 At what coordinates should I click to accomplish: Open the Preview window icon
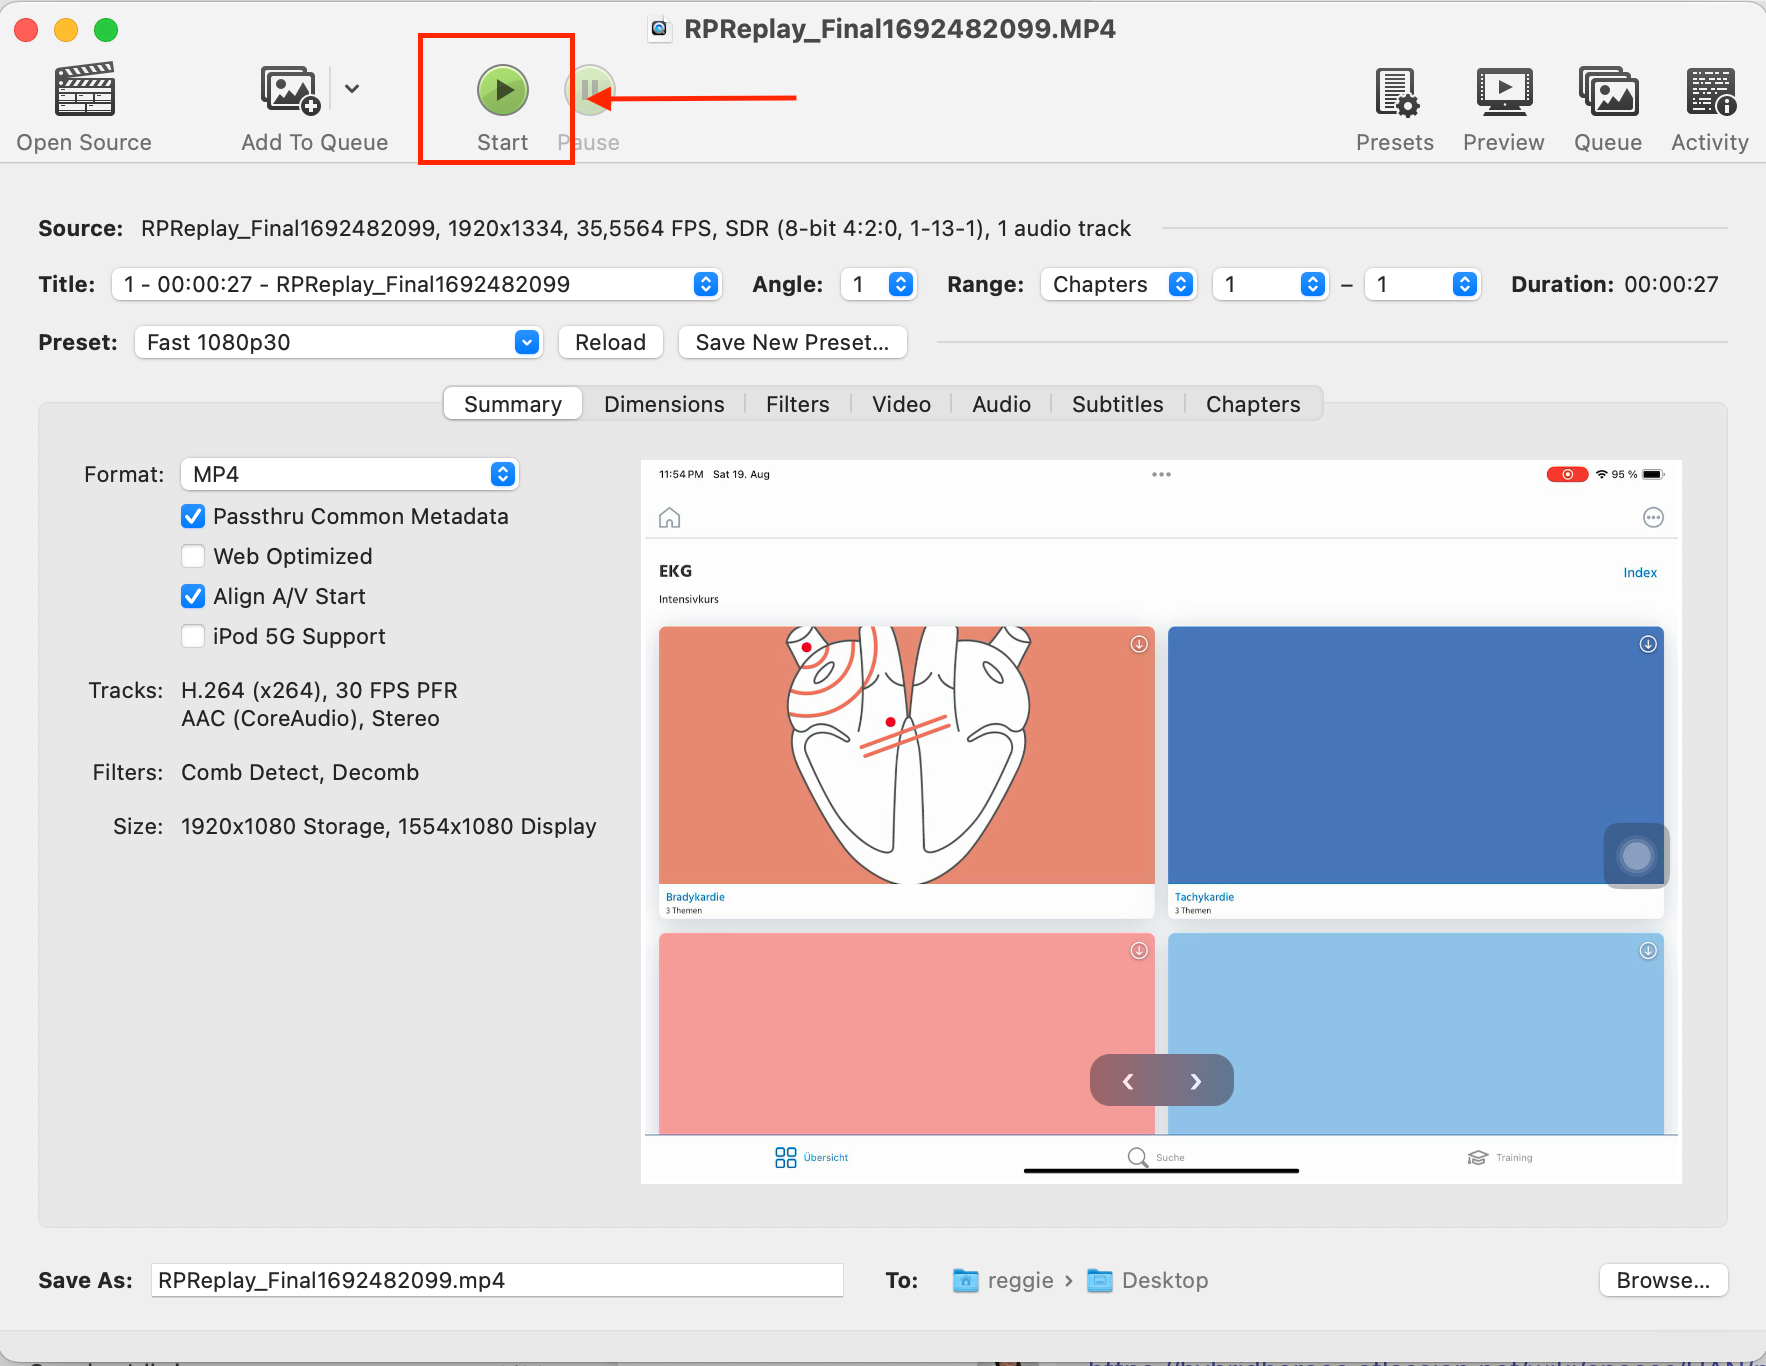1504,92
